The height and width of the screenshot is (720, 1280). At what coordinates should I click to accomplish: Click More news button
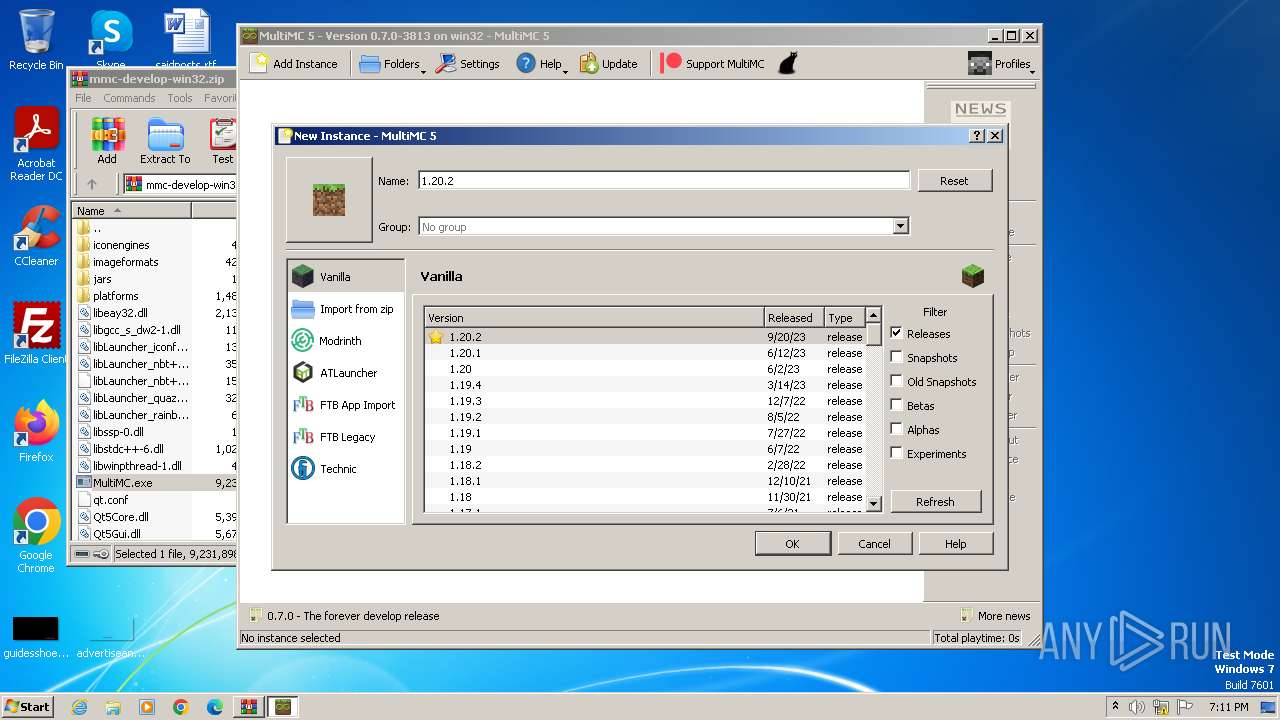coord(995,616)
